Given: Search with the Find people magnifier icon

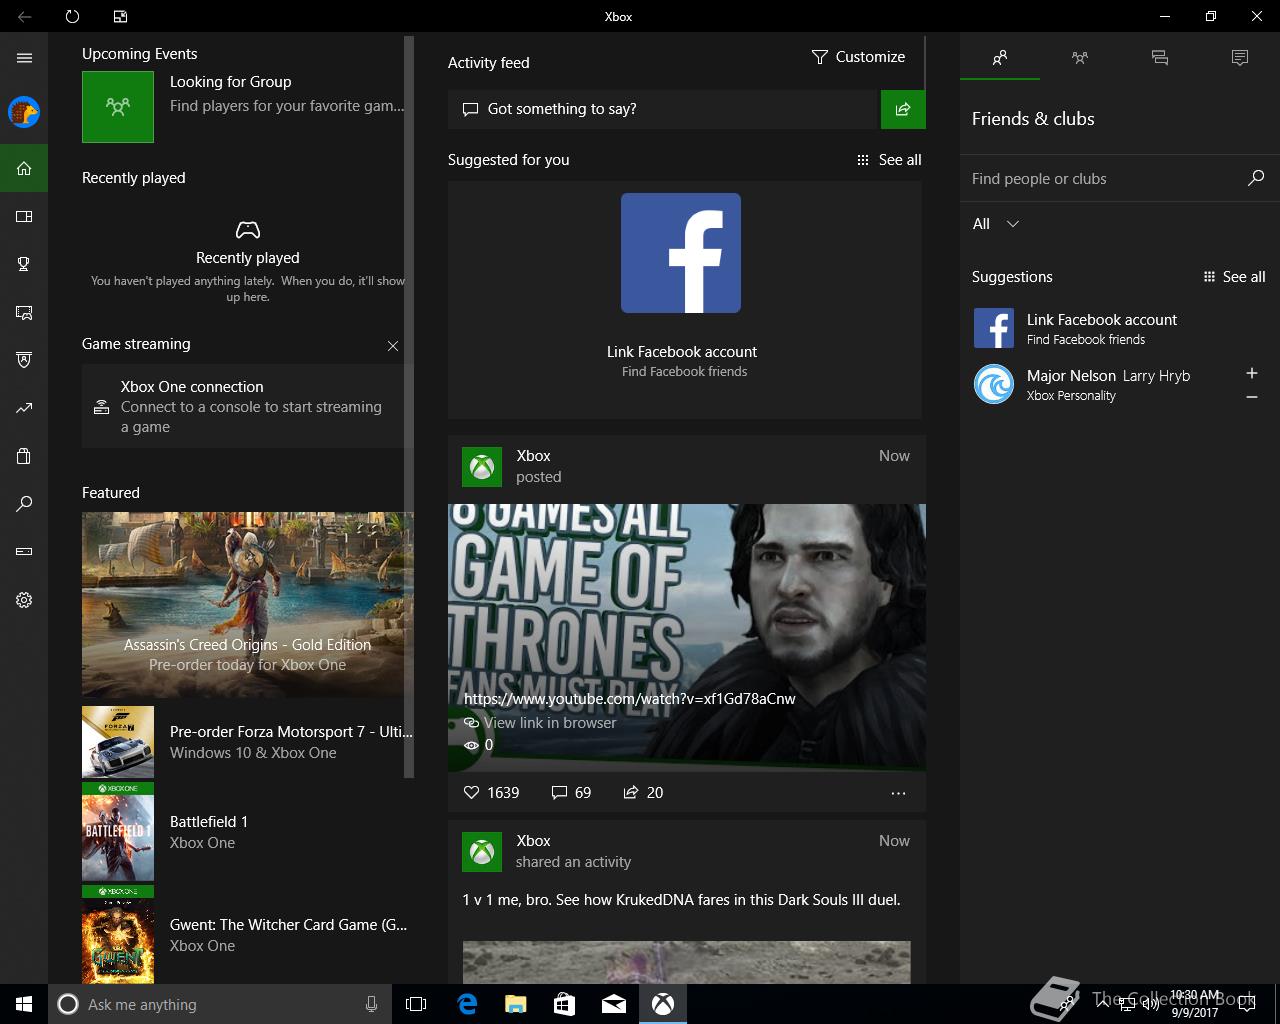Looking at the screenshot, I should (1256, 178).
